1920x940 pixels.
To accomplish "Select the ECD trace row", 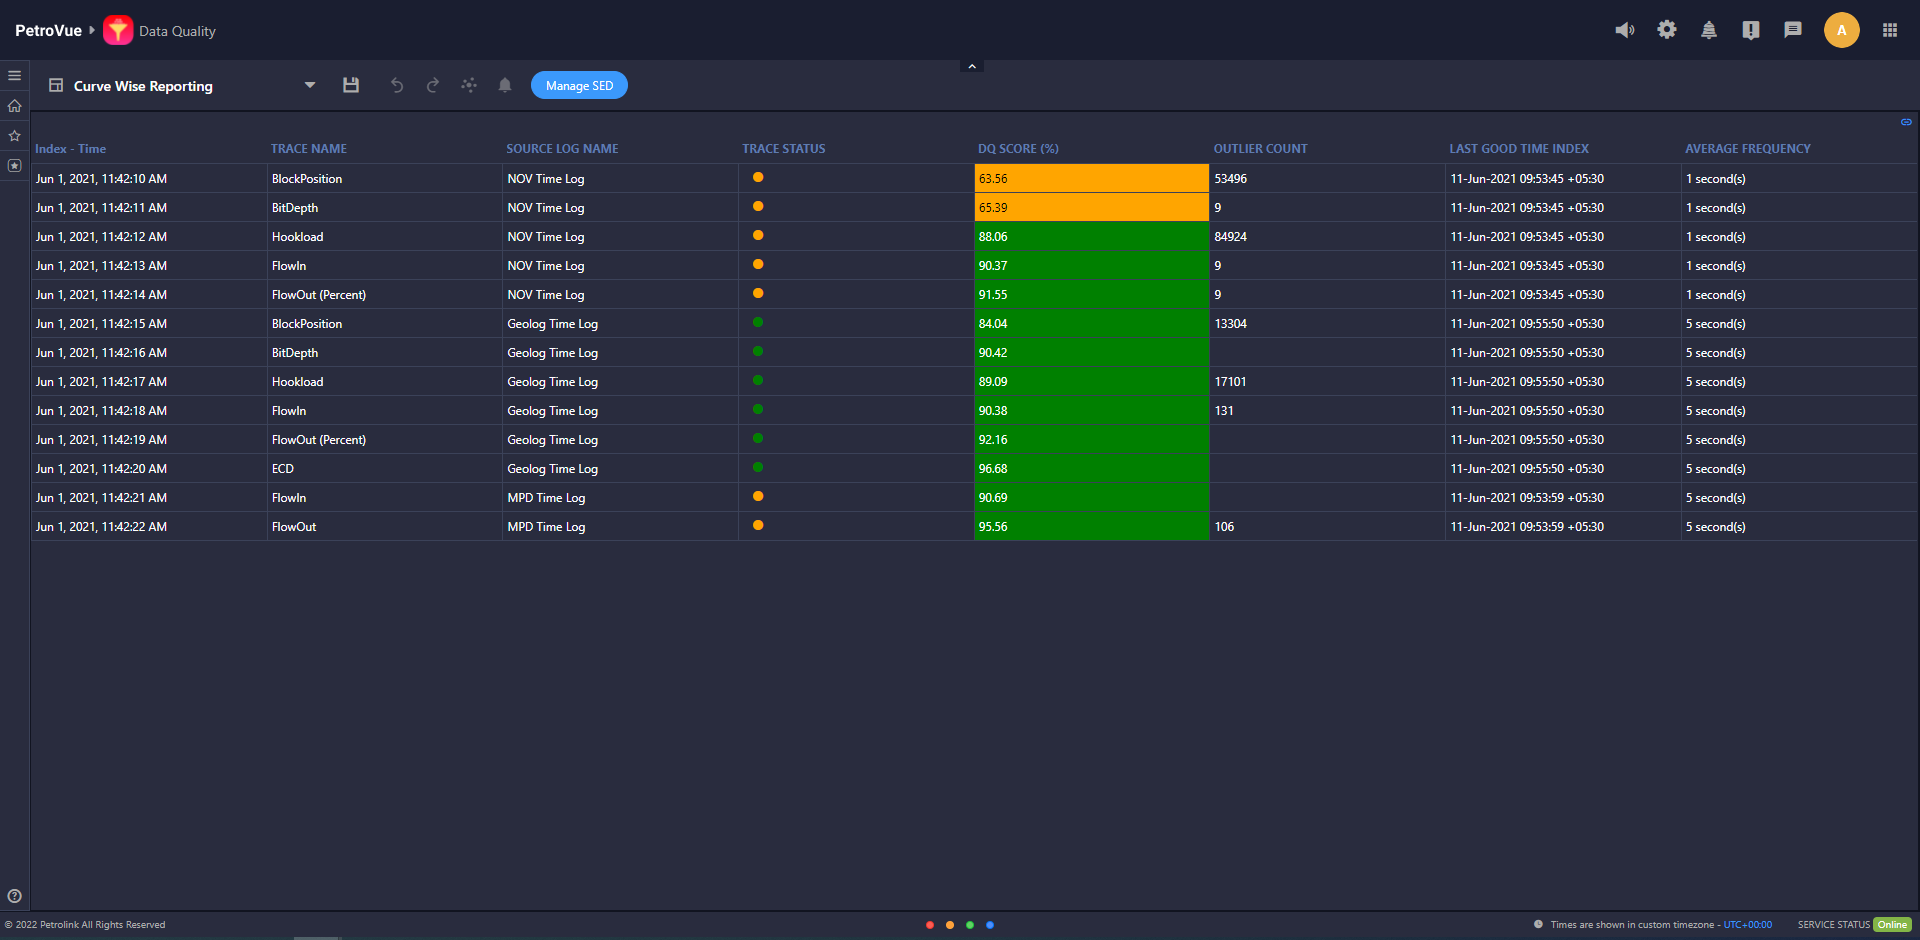I will coord(283,469).
